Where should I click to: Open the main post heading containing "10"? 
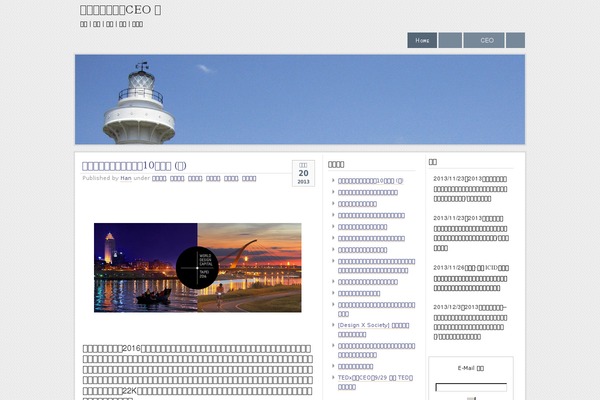134,165
